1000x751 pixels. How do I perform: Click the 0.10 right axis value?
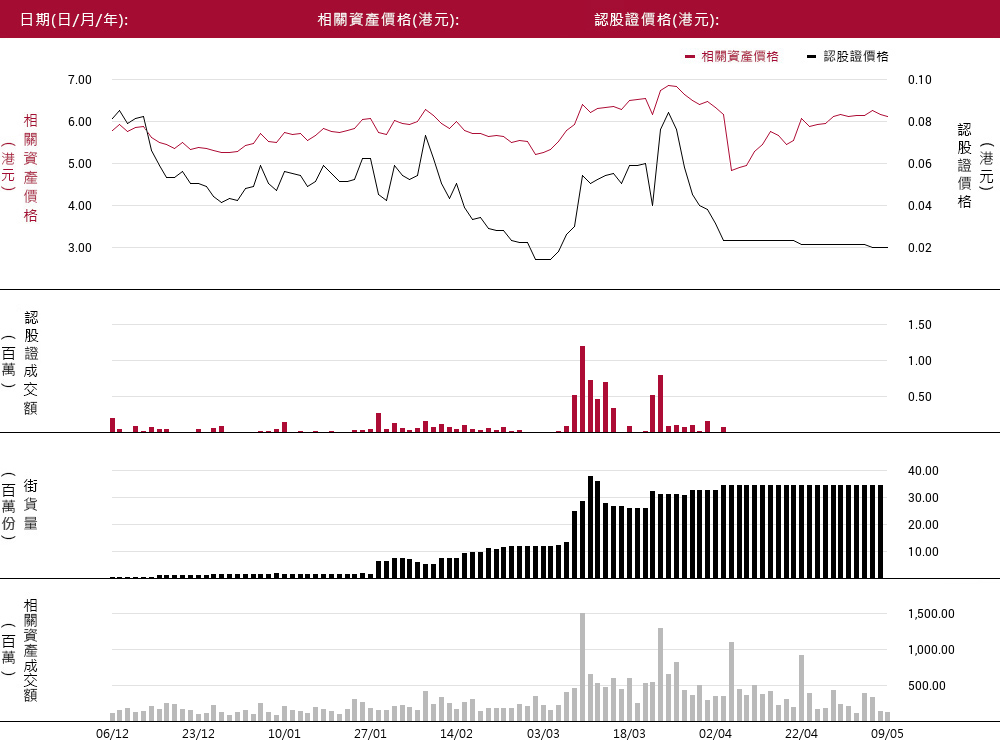[920, 80]
